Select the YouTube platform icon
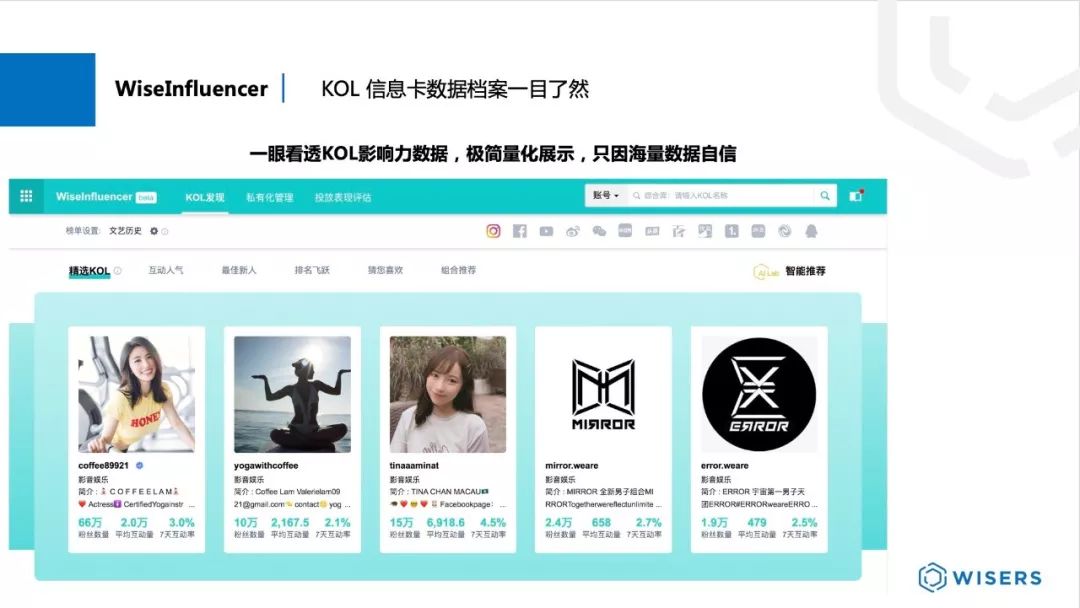Viewport: 1080px width, 608px height. point(546,231)
